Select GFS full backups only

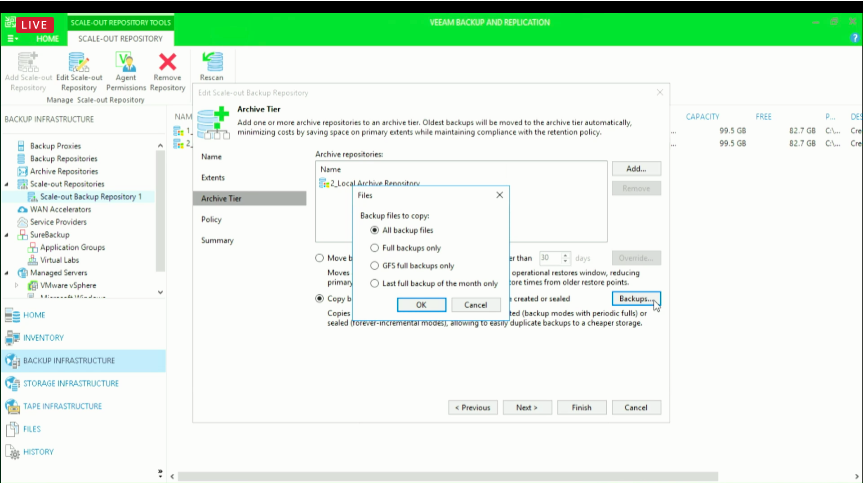click(374, 266)
